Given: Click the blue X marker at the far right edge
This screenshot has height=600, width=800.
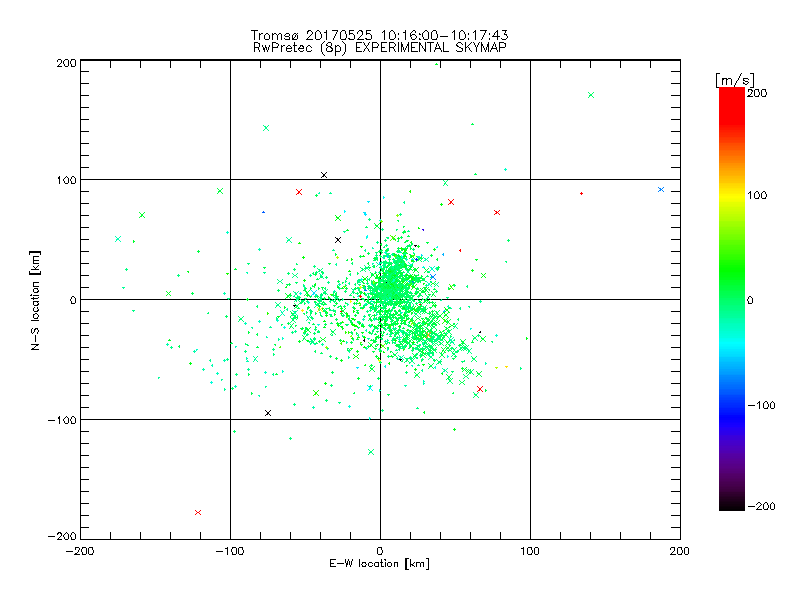Looking at the screenshot, I should [661, 189].
